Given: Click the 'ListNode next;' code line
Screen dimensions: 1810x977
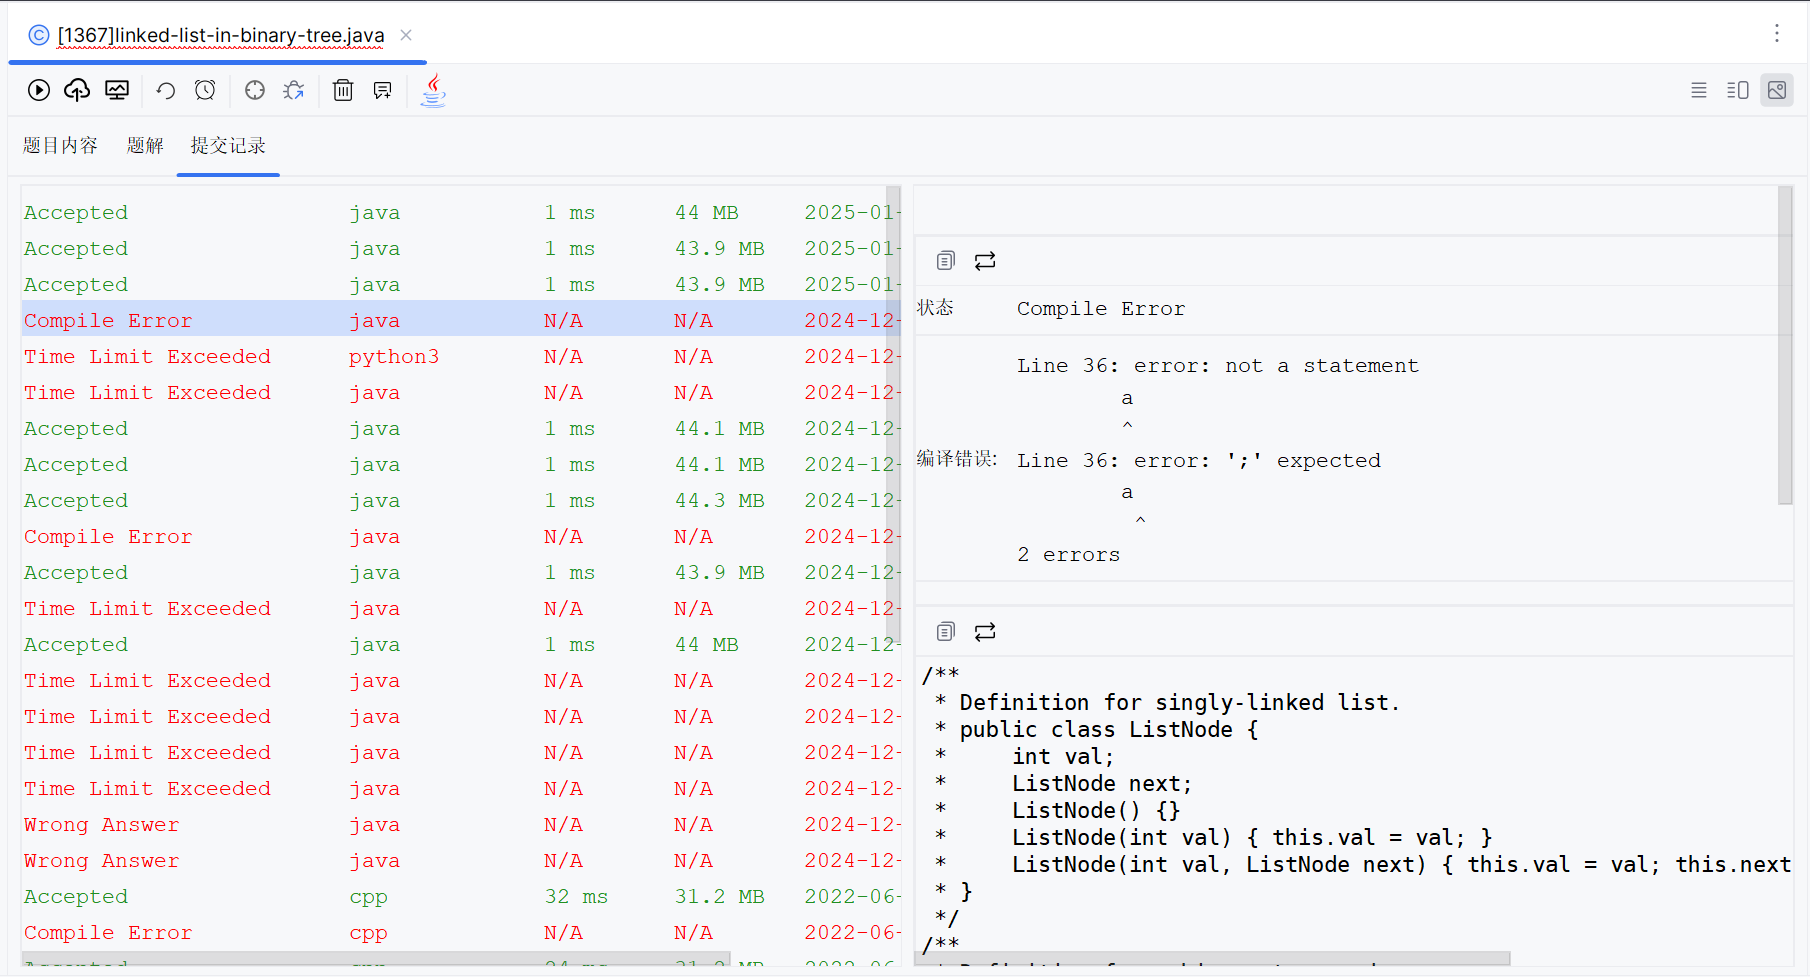Looking at the screenshot, I should pyautogui.click(x=1102, y=784).
